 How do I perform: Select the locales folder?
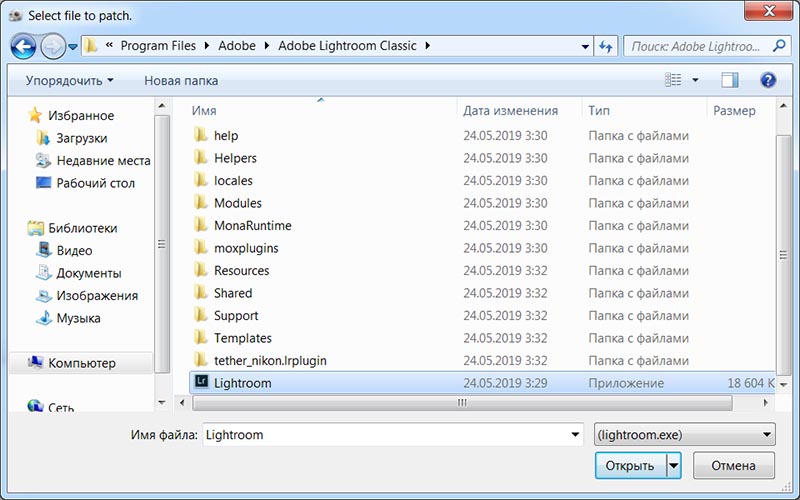tap(233, 181)
